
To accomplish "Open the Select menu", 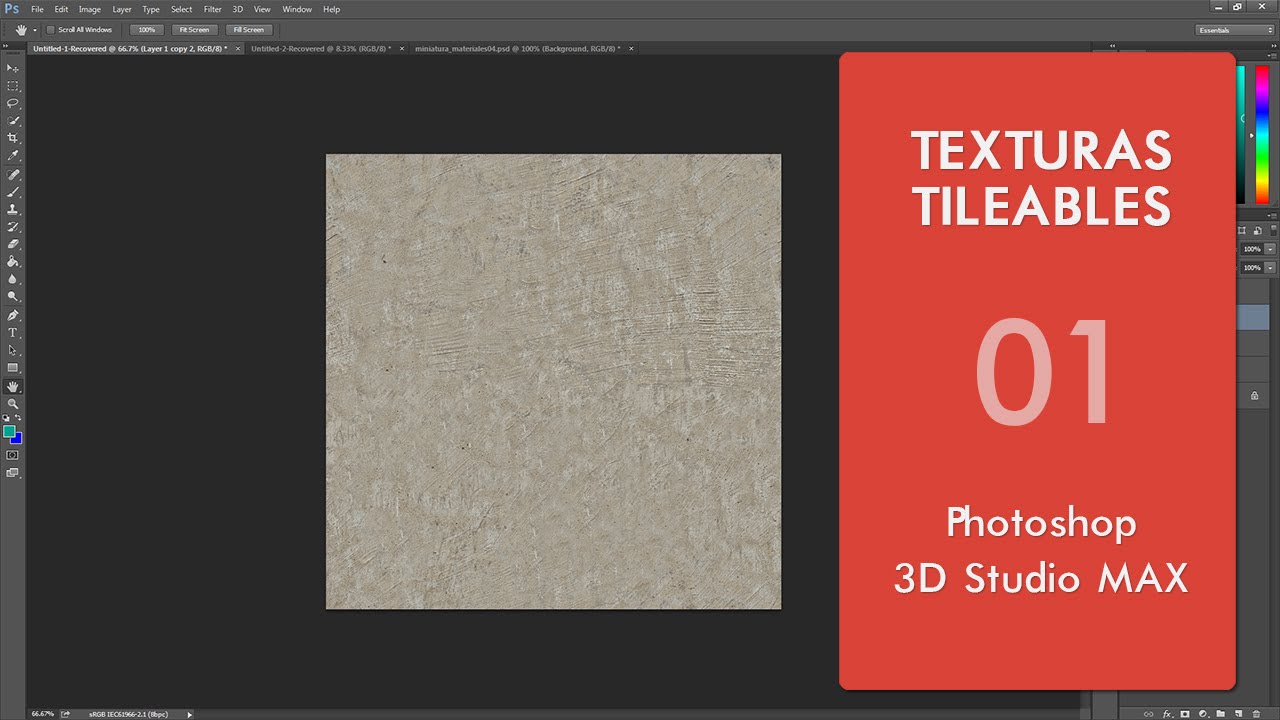I will 181,9.
